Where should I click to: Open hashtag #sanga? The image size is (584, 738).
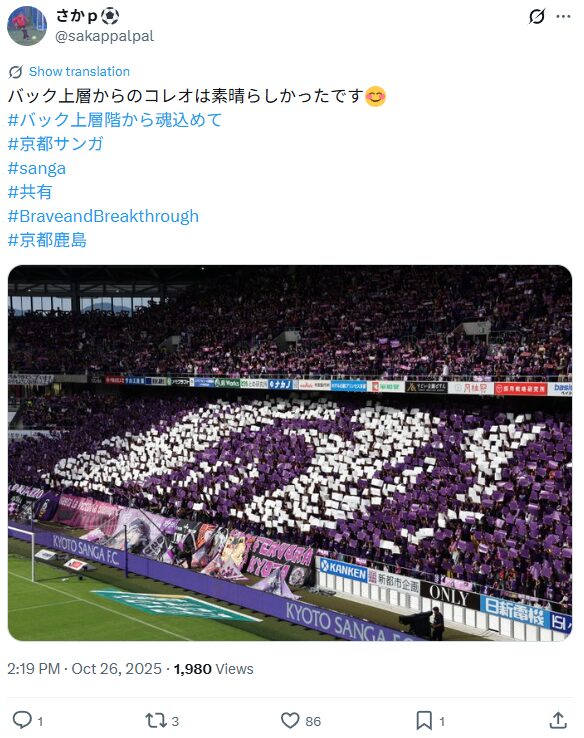tap(37, 168)
